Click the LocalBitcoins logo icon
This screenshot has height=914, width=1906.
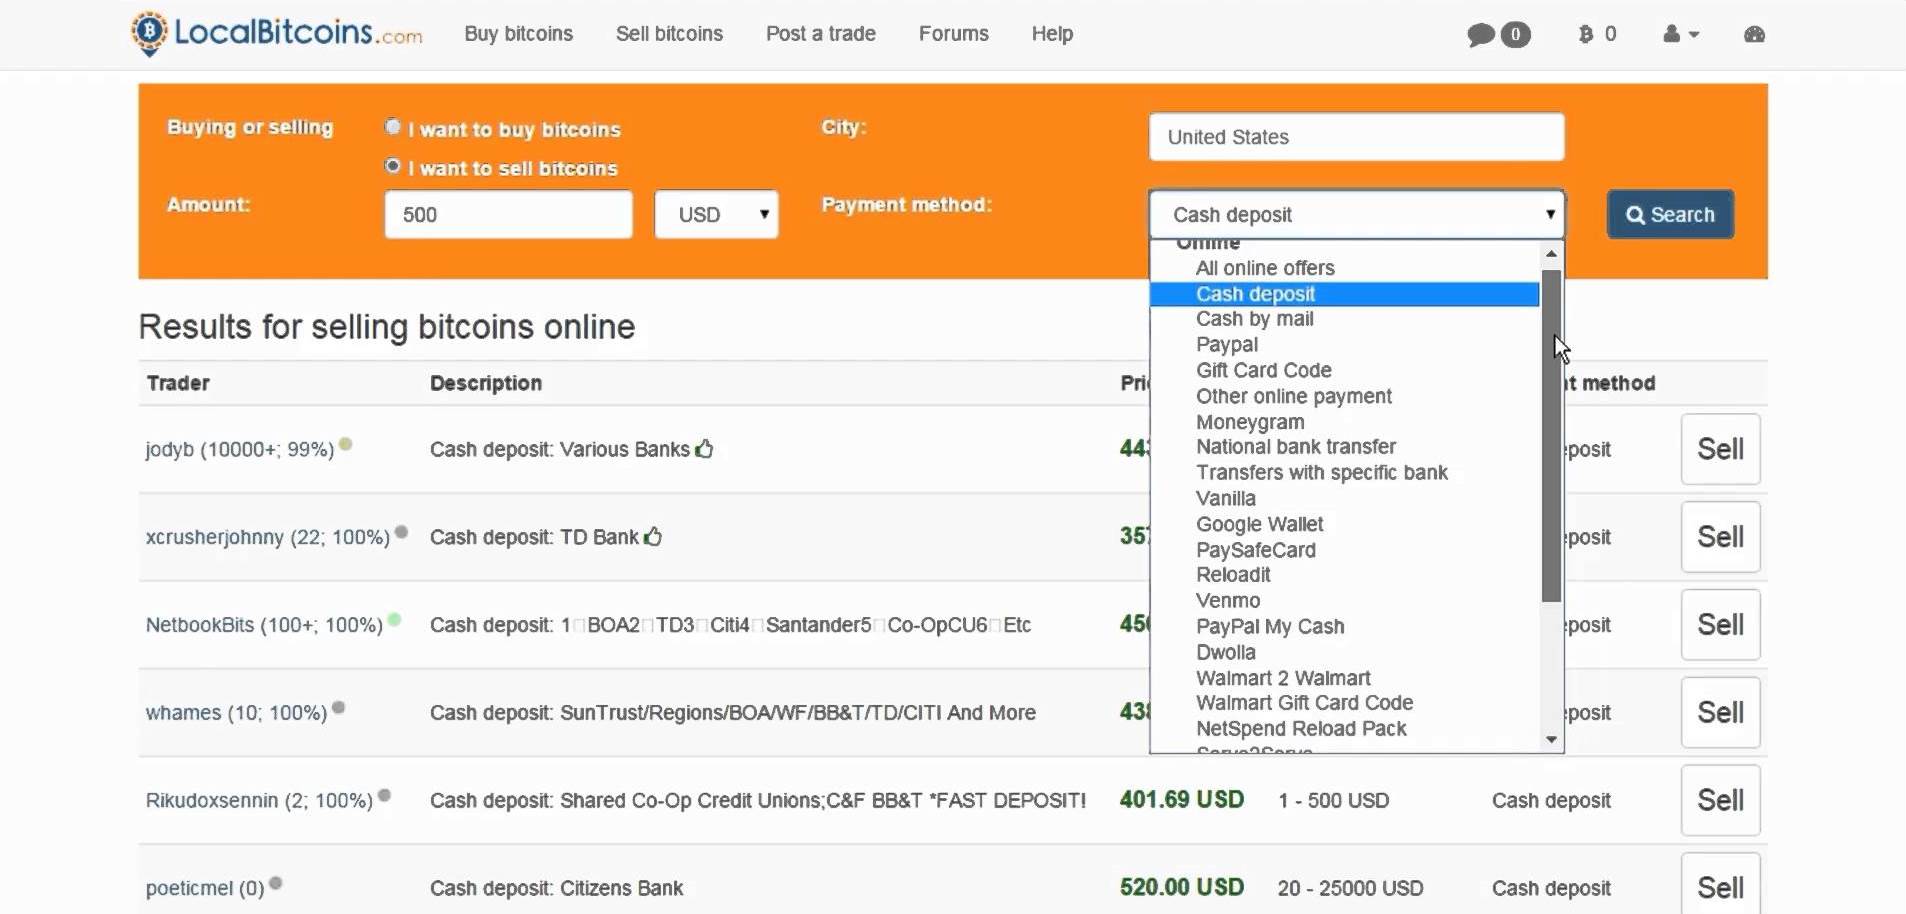150,33
